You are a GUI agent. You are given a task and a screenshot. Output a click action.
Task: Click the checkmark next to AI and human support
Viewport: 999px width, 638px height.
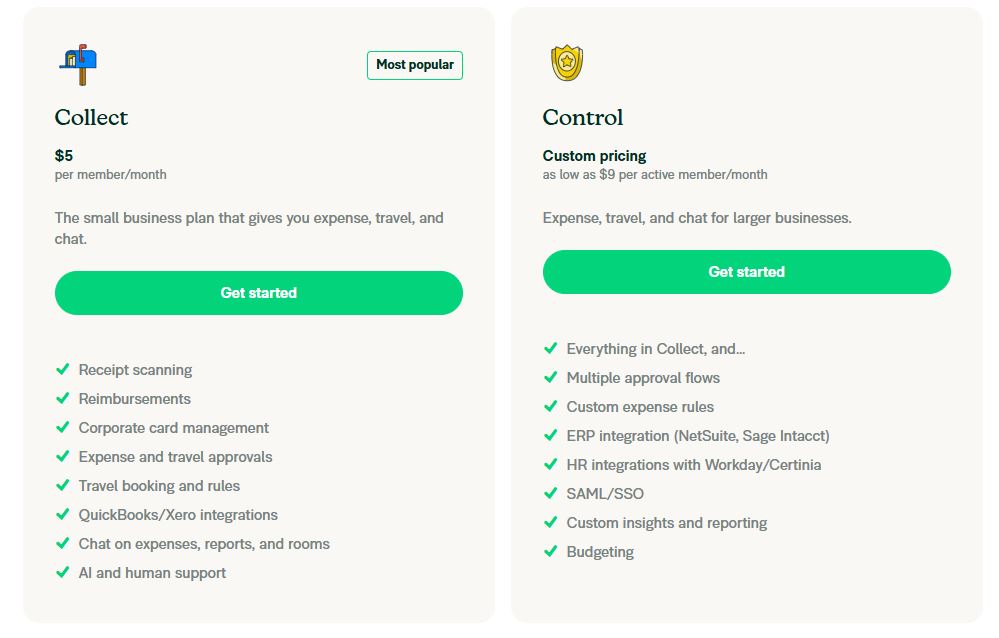pyautogui.click(x=62, y=573)
